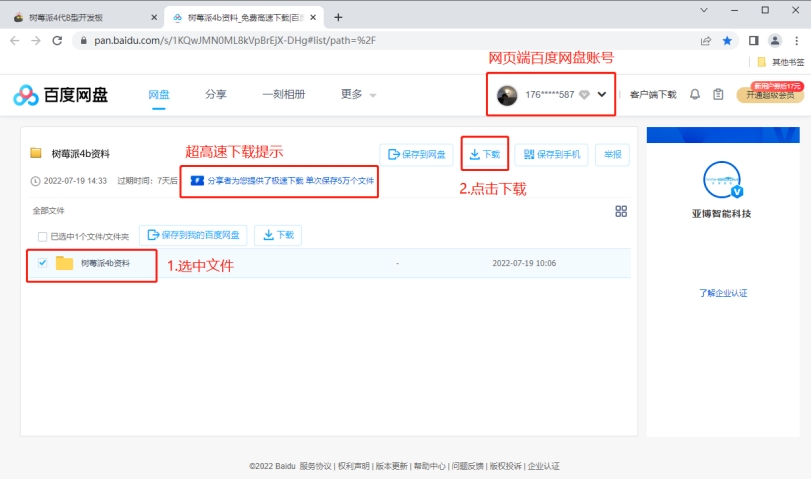Viewport: 812px width, 479px height.
Task: Open 服务协议 footer link
Action: [315, 466]
